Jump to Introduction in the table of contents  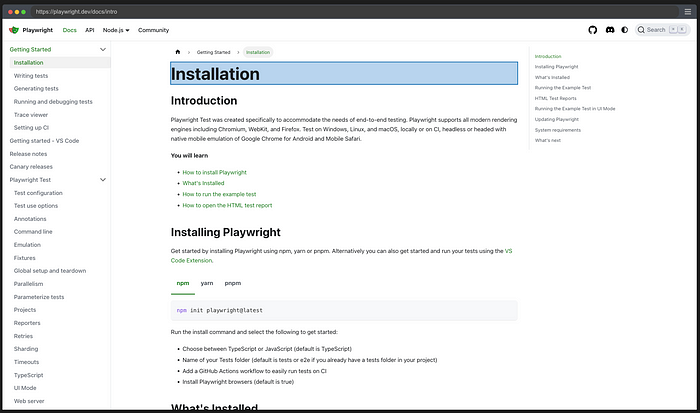(548, 56)
